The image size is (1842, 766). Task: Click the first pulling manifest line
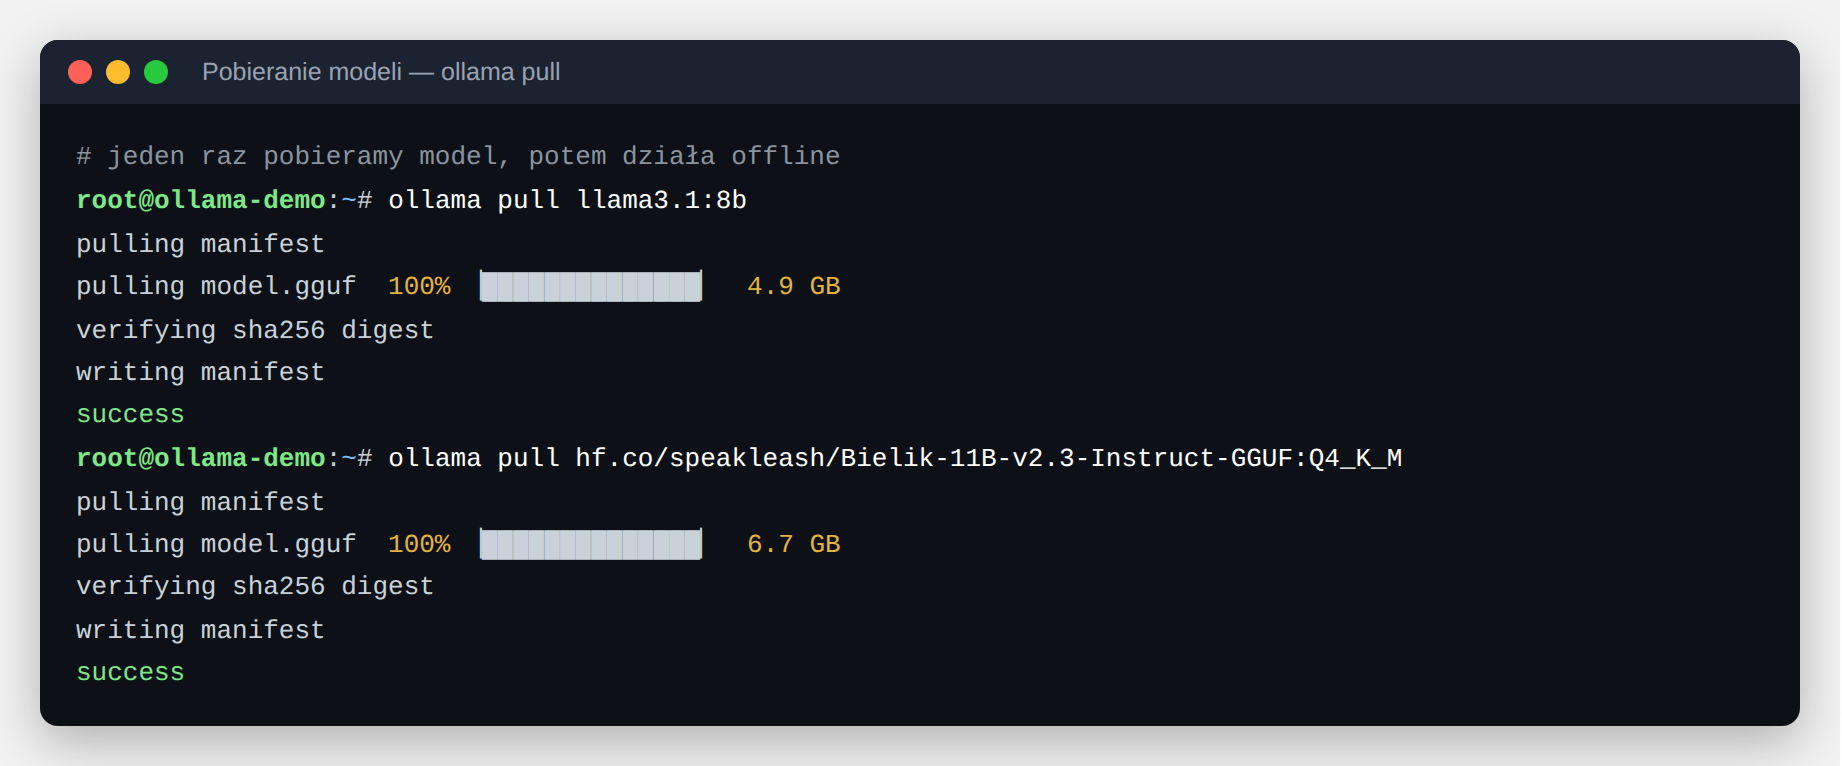click(x=201, y=244)
